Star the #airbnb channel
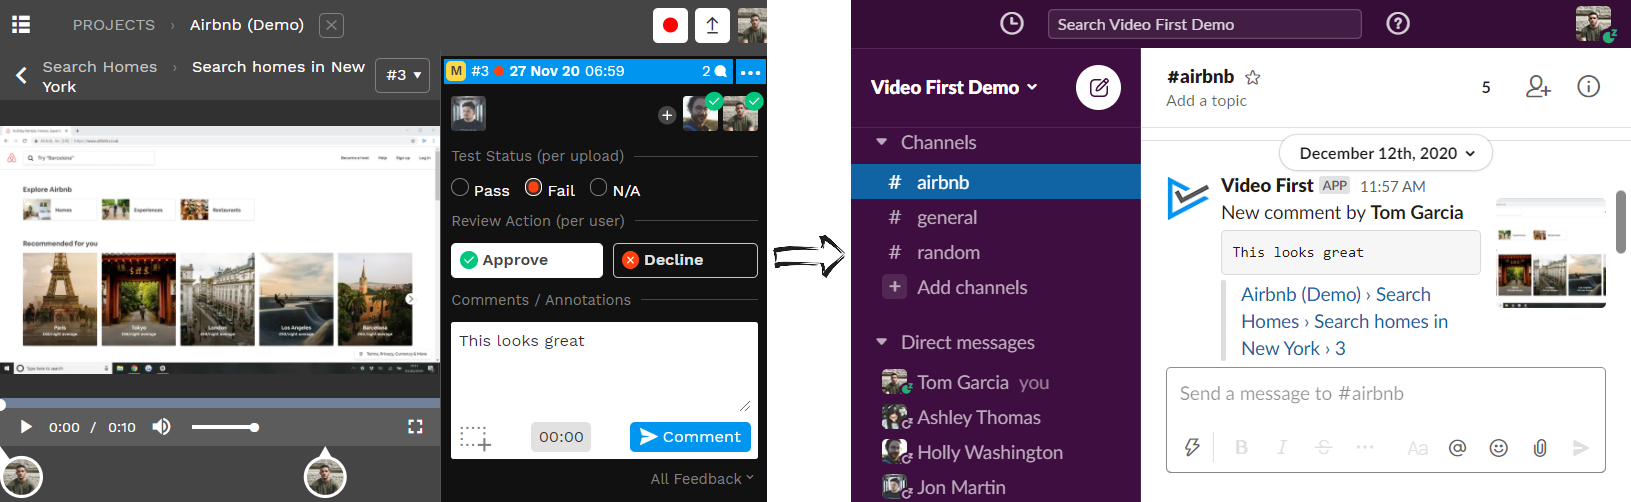 [x=1253, y=77]
